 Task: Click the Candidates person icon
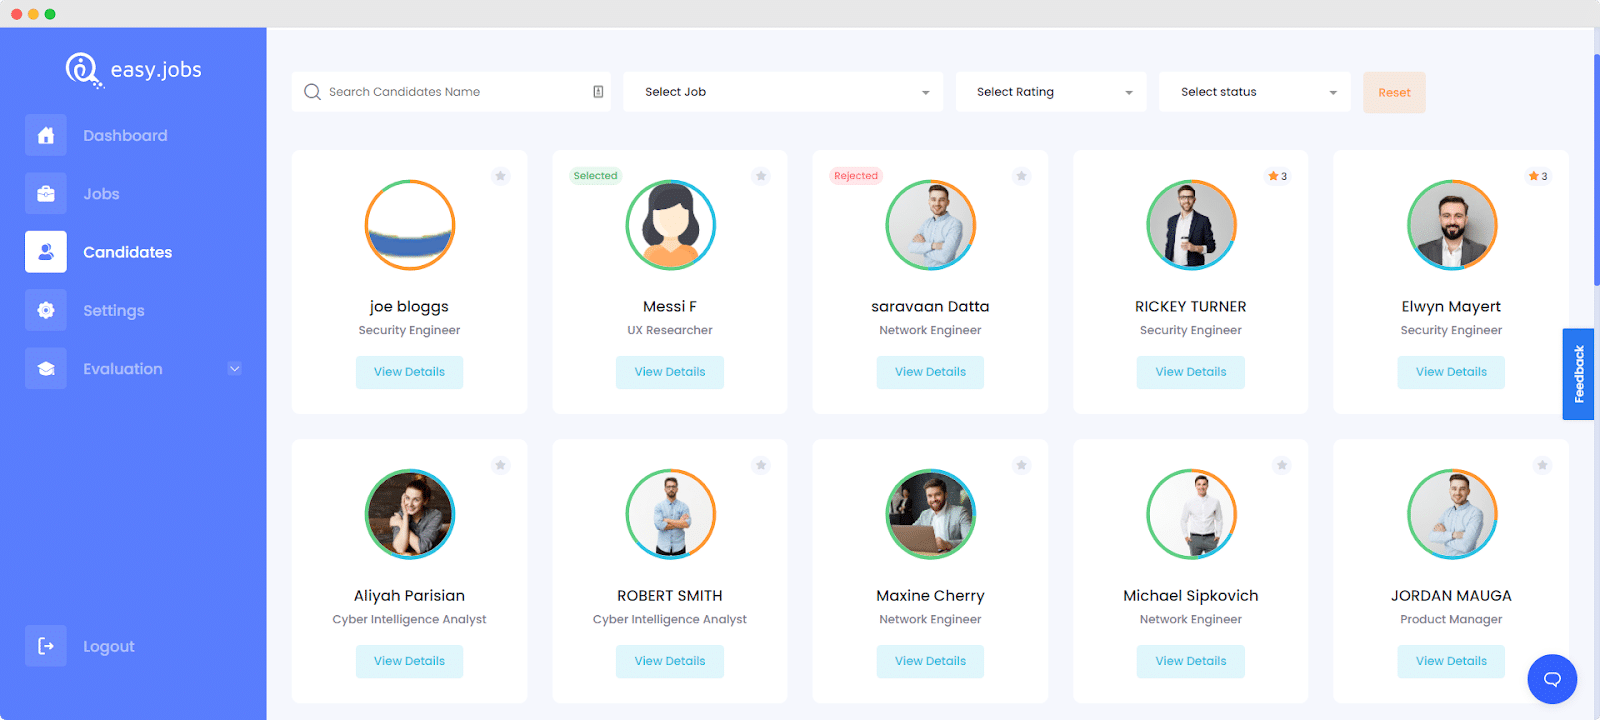[46, 252]
